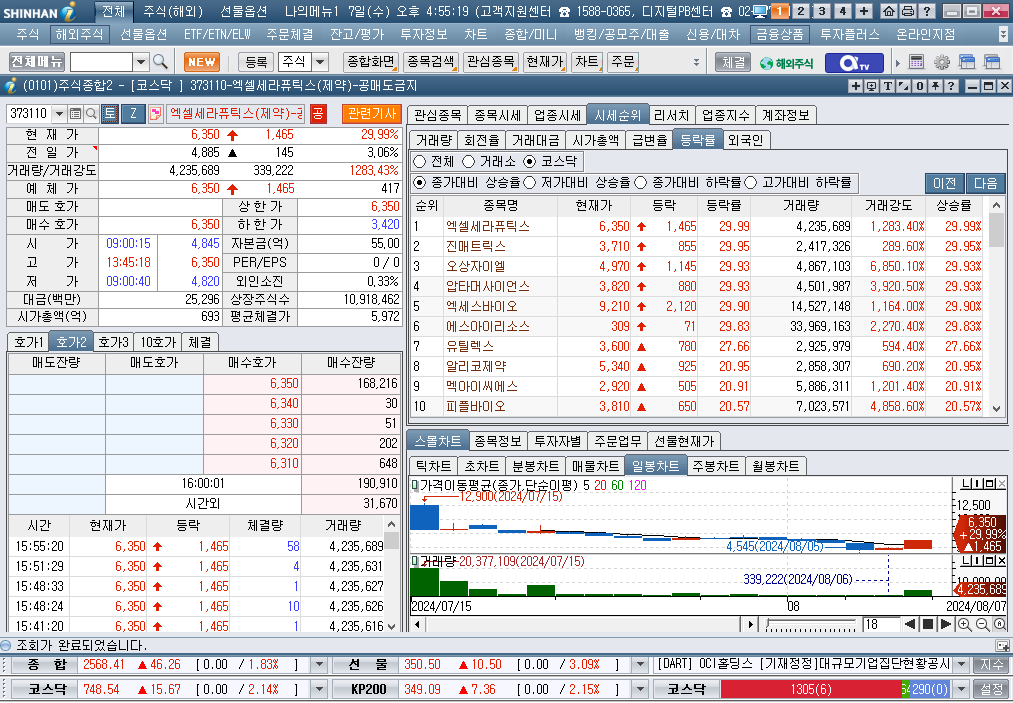Switch to virtual screen 2

coord(801,11)
